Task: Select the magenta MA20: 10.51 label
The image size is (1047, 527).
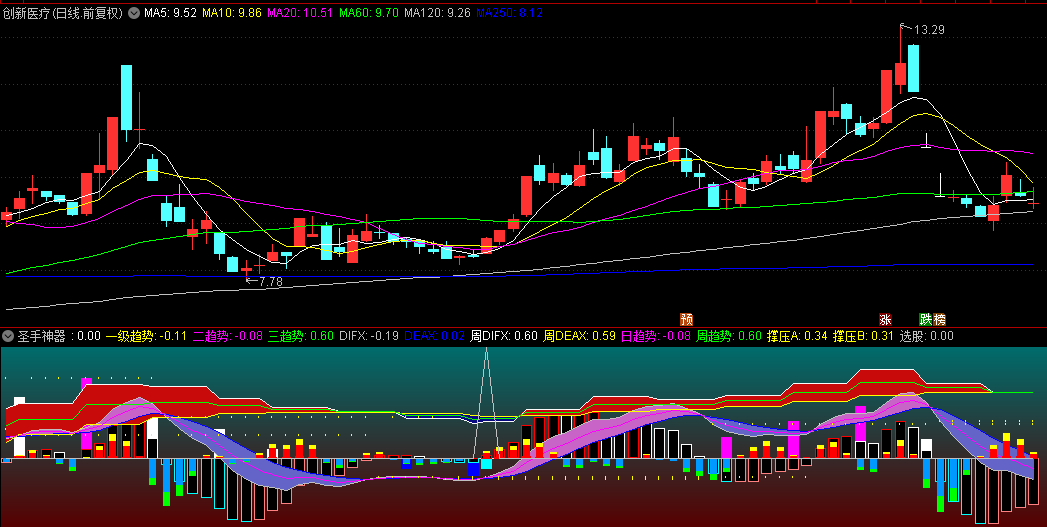Action: coord(300,13)
